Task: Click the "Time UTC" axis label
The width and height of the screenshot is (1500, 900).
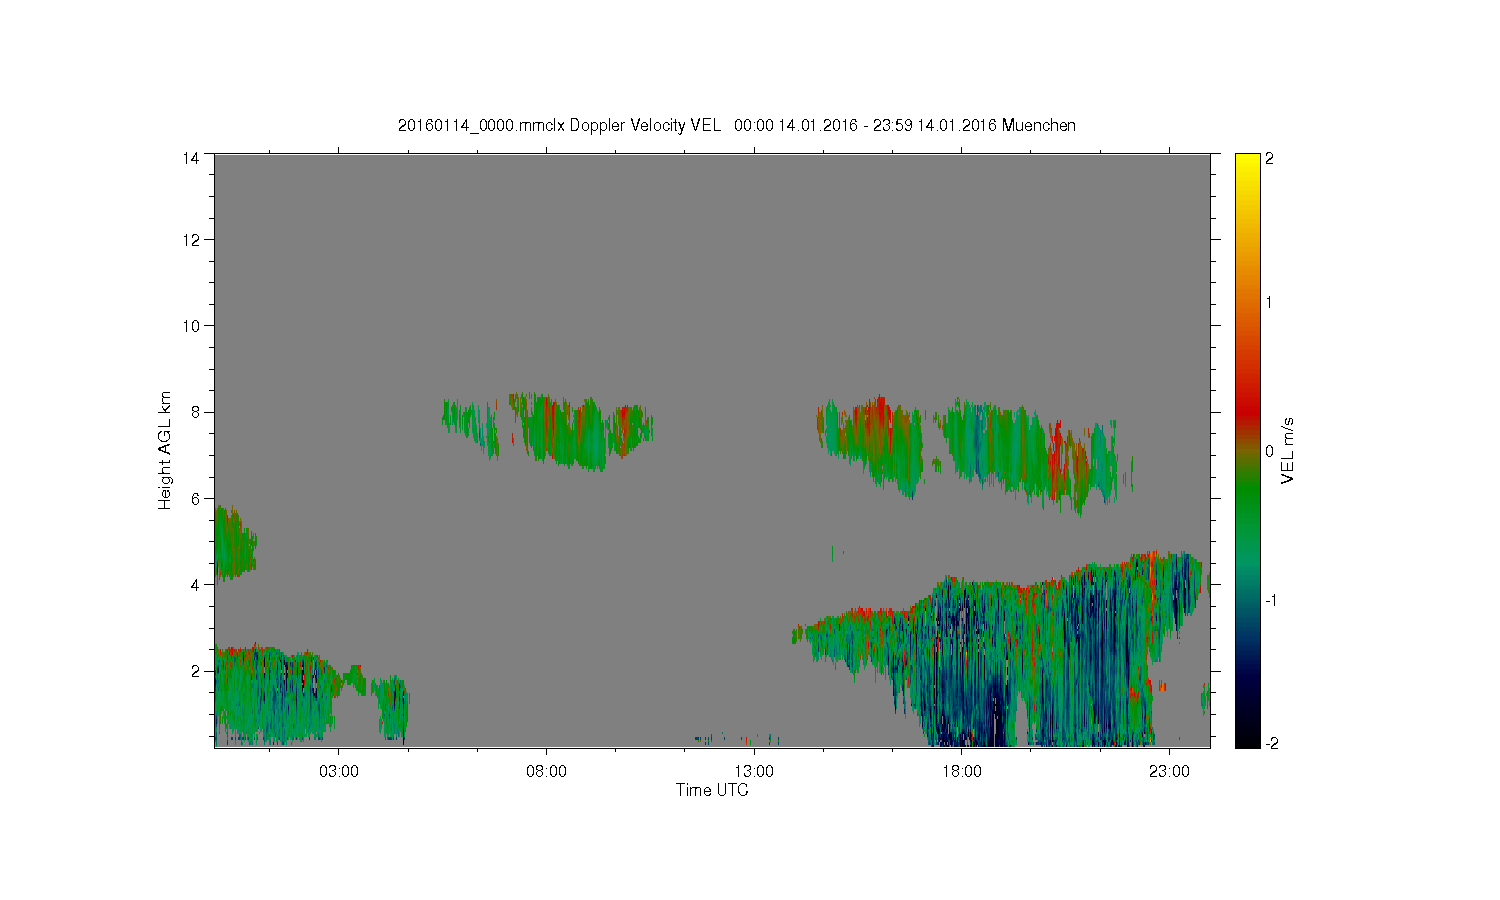Action: pos(712,790)
